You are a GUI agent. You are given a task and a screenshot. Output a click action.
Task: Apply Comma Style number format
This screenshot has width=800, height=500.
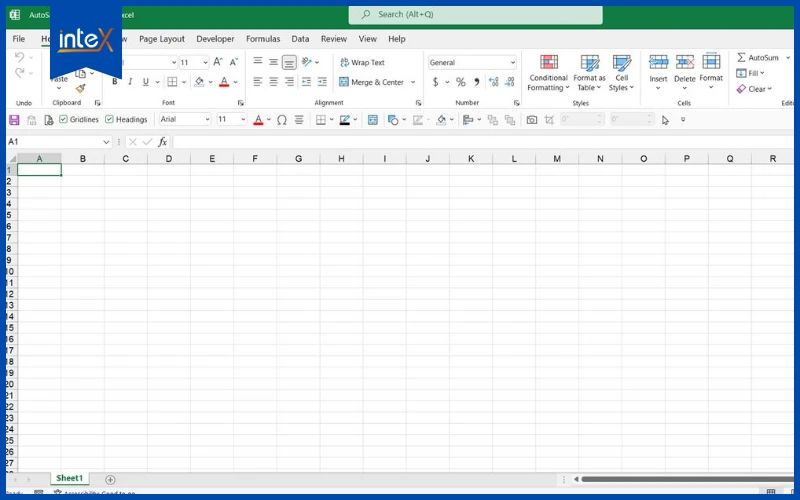pos(477,82)
